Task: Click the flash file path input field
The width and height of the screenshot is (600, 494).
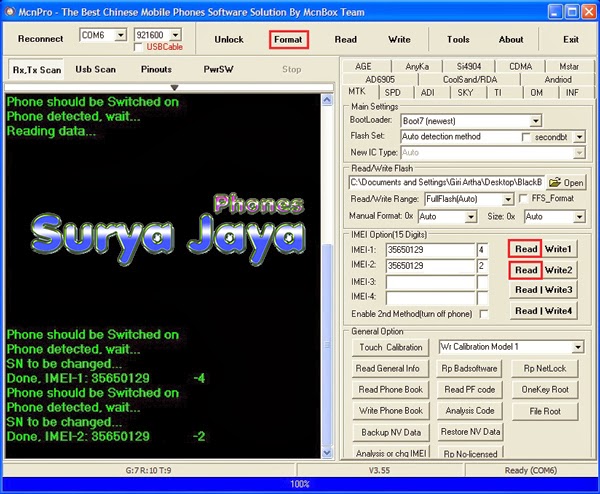Action: tap(446, 183)
